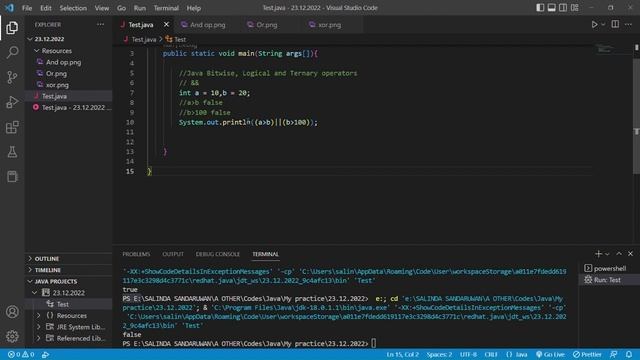
Task: Open the Manage gear settings
Action: click(x=12, y=336)
